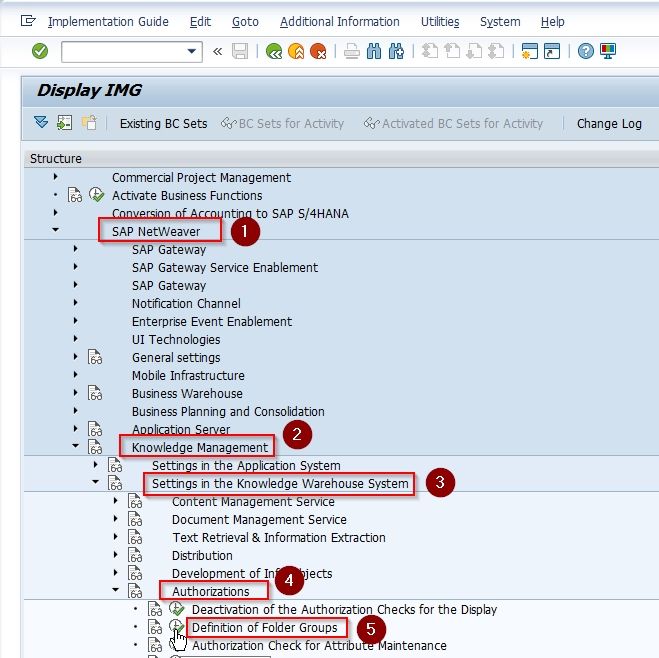Click the Expand All blue arrows icon

pyautogui.click(x=41, y=123)
